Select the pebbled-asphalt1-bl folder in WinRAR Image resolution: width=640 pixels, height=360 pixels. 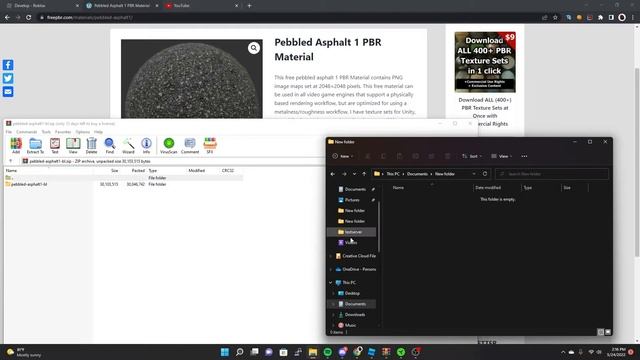tap(27, 184)
